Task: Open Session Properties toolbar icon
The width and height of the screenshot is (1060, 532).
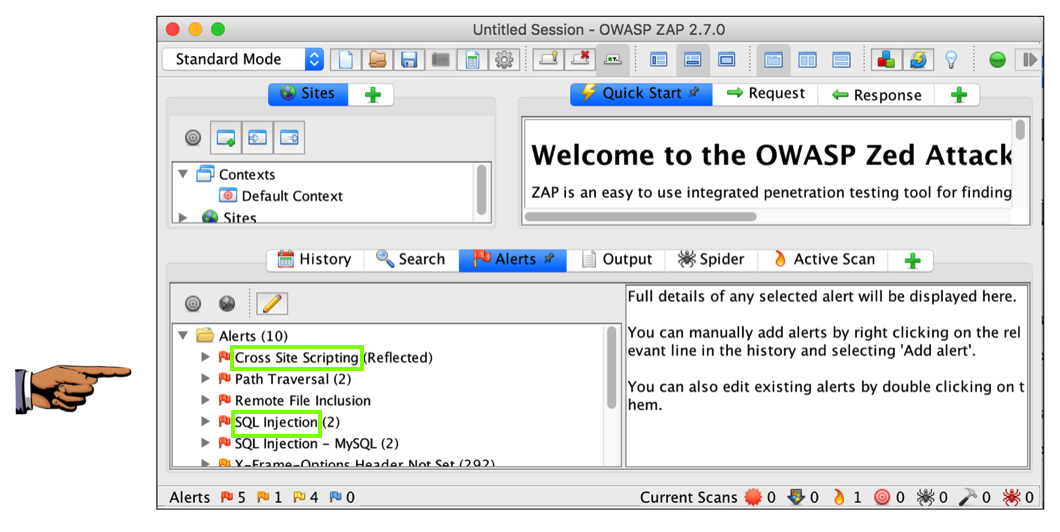Action: [x=473, y=59]
